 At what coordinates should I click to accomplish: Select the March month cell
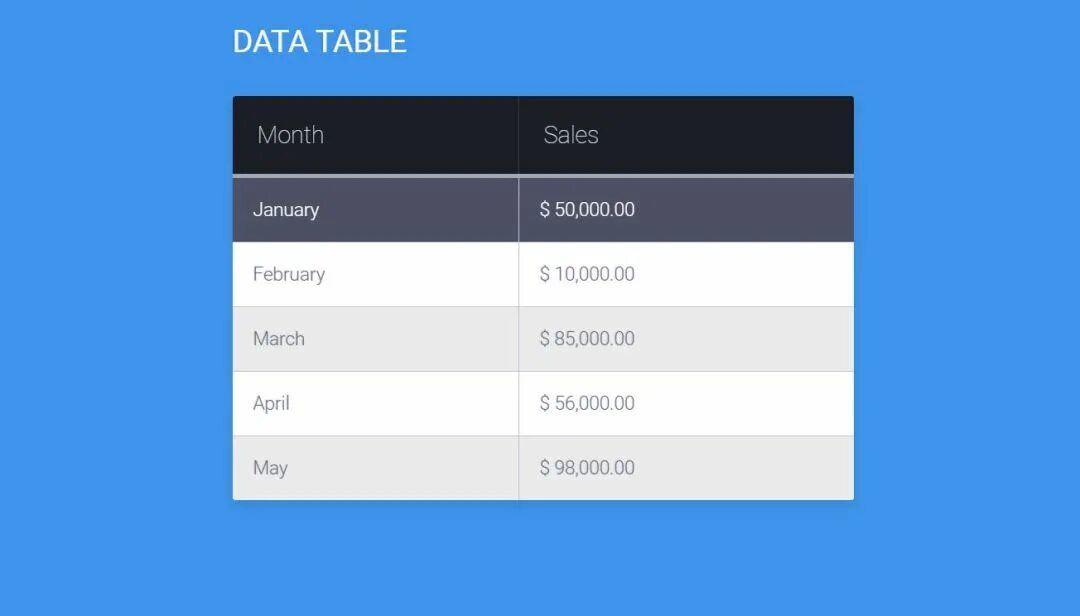(x=375, y=339)
